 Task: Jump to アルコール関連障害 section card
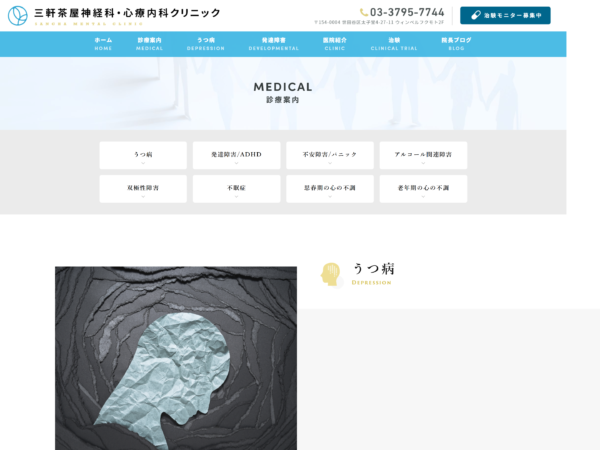pyautogui.click(x=423, y=155)
